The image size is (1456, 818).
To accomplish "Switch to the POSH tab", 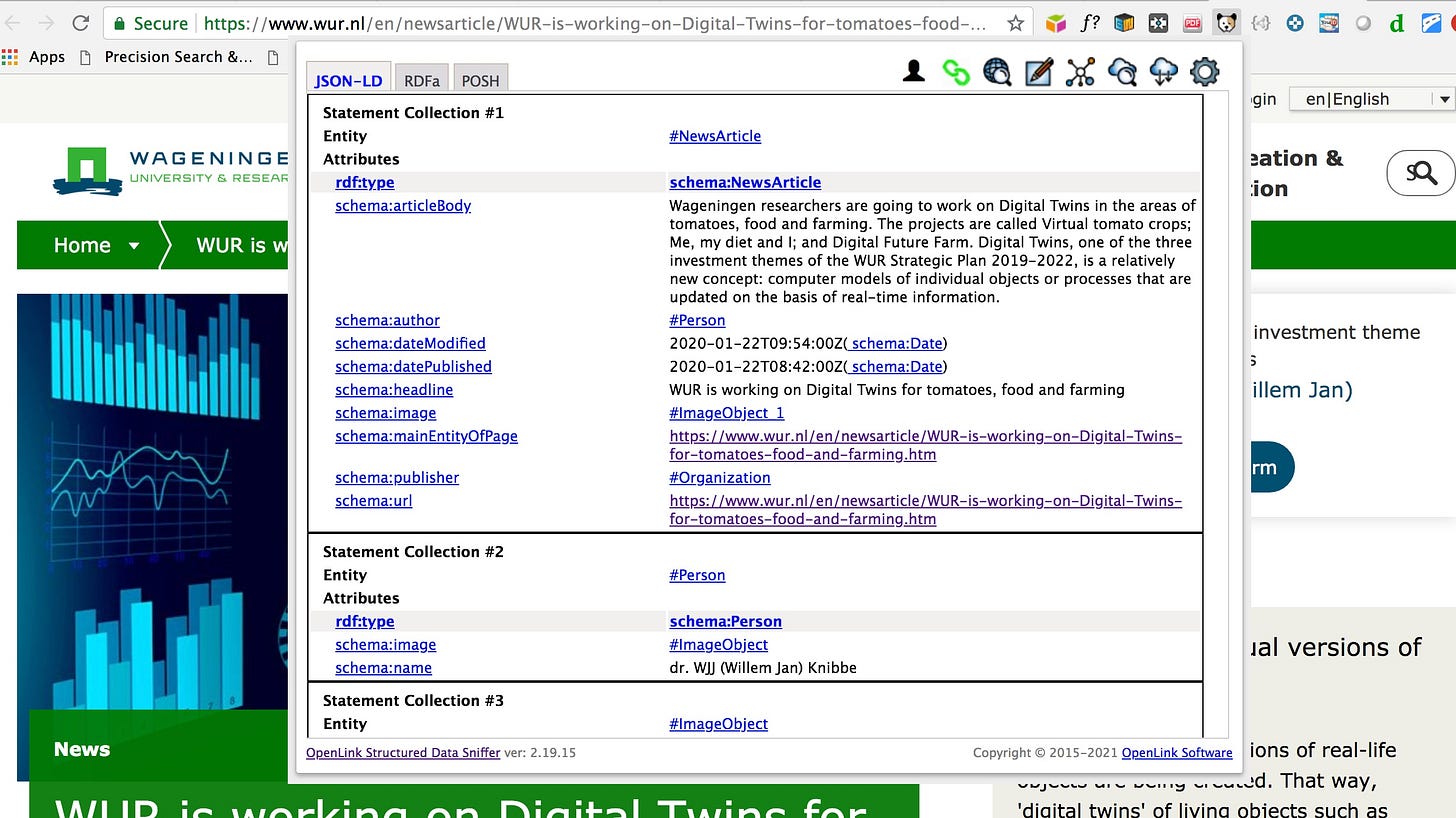I will pyautogui.click(x=480, y=80).
